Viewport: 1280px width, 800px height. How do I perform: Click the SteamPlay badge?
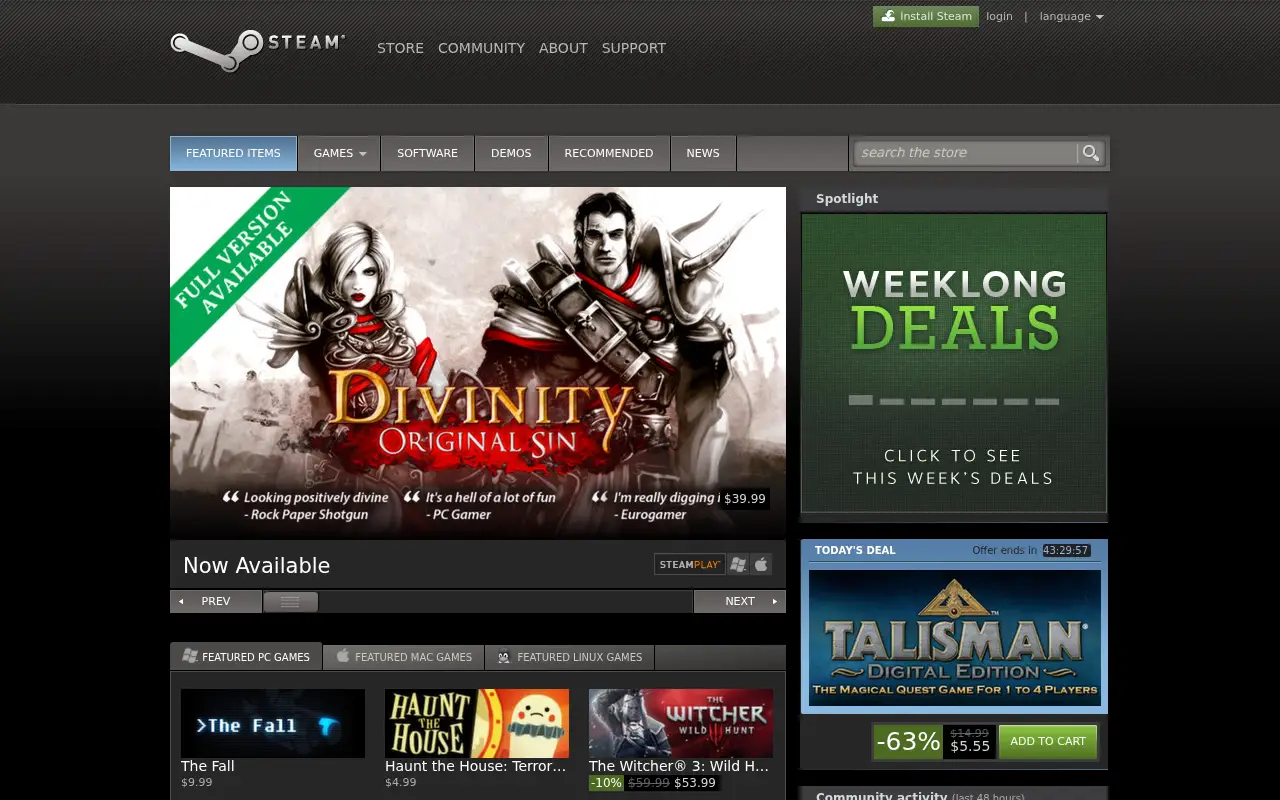click(x=690, y=565)
